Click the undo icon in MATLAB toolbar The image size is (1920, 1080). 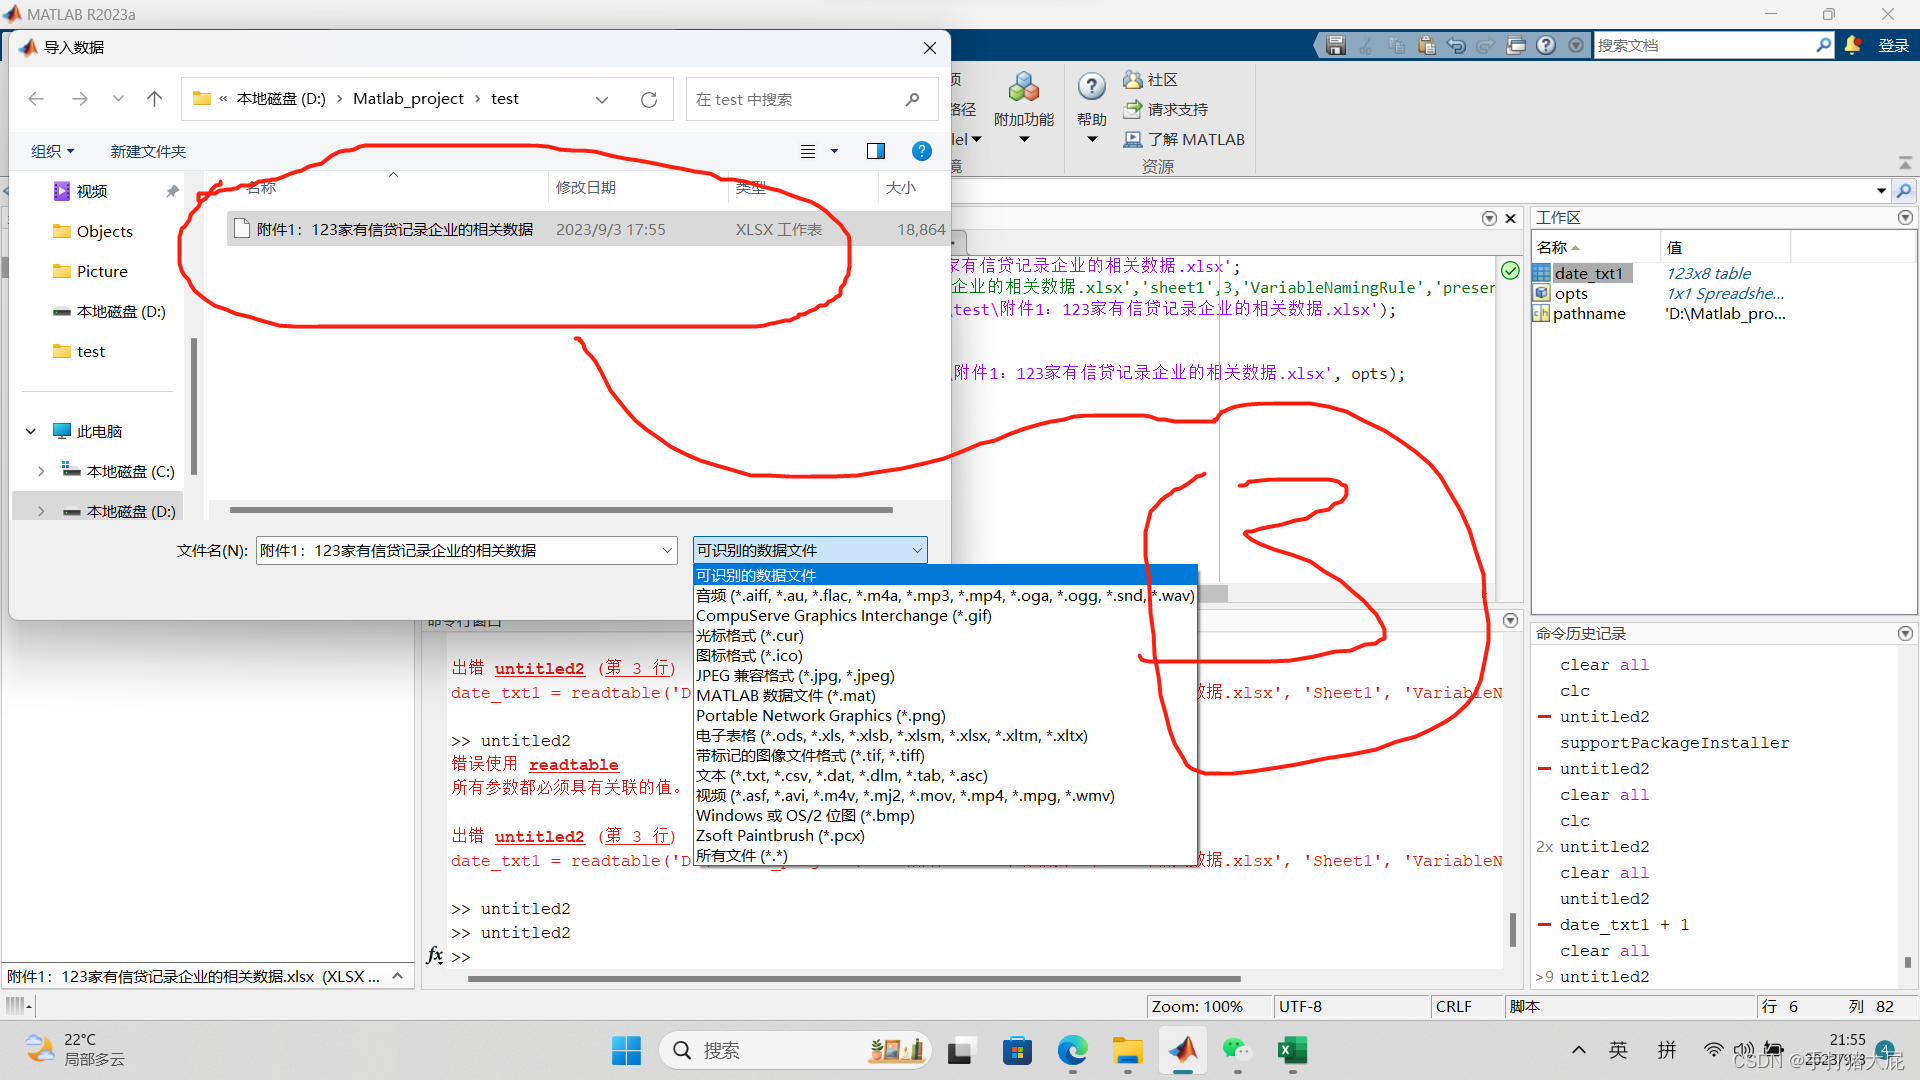pos(1457,45)
